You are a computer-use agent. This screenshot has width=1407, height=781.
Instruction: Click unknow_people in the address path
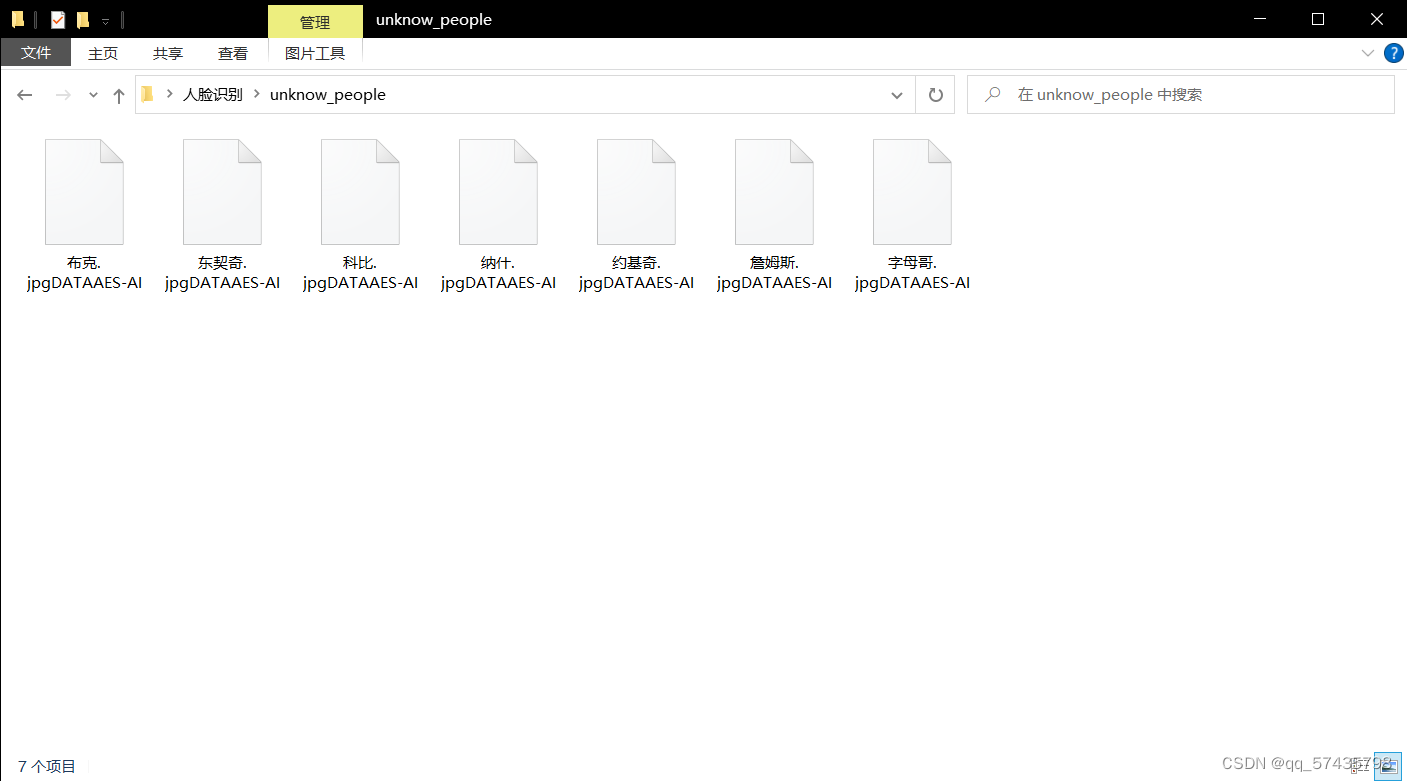(x=328, y=95)
